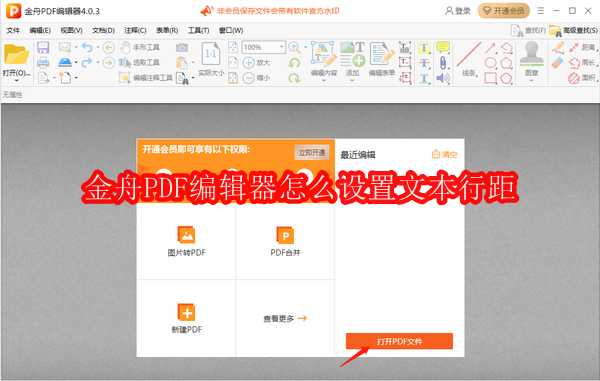Click the yellow sticky note comment icon
The image size is (600, 381).
[443, 47]
